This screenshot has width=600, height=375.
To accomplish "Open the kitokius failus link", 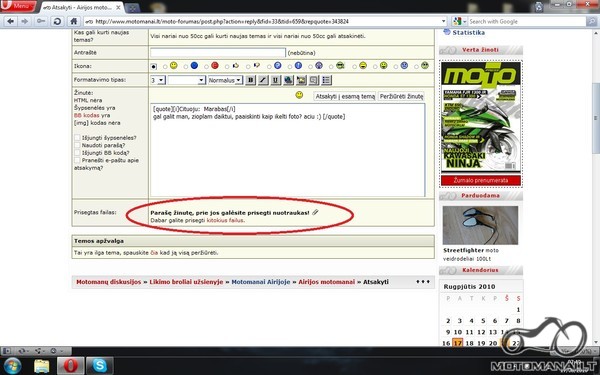I will [x=225, y=220].
